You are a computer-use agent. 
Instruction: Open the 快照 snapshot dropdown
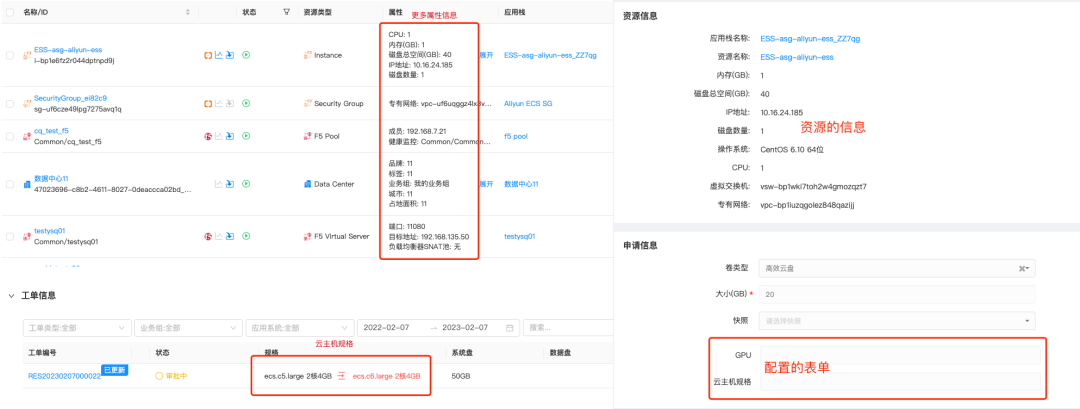[x=897, y=320]
